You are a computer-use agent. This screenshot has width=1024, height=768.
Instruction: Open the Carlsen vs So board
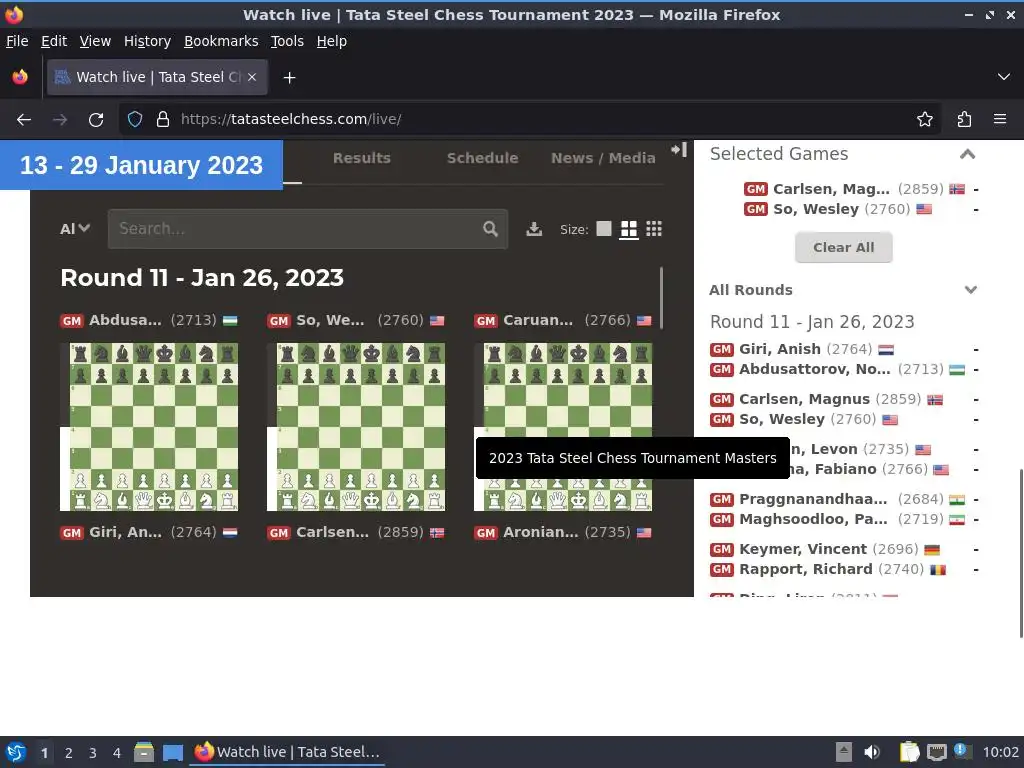click(x=361, y=426)
